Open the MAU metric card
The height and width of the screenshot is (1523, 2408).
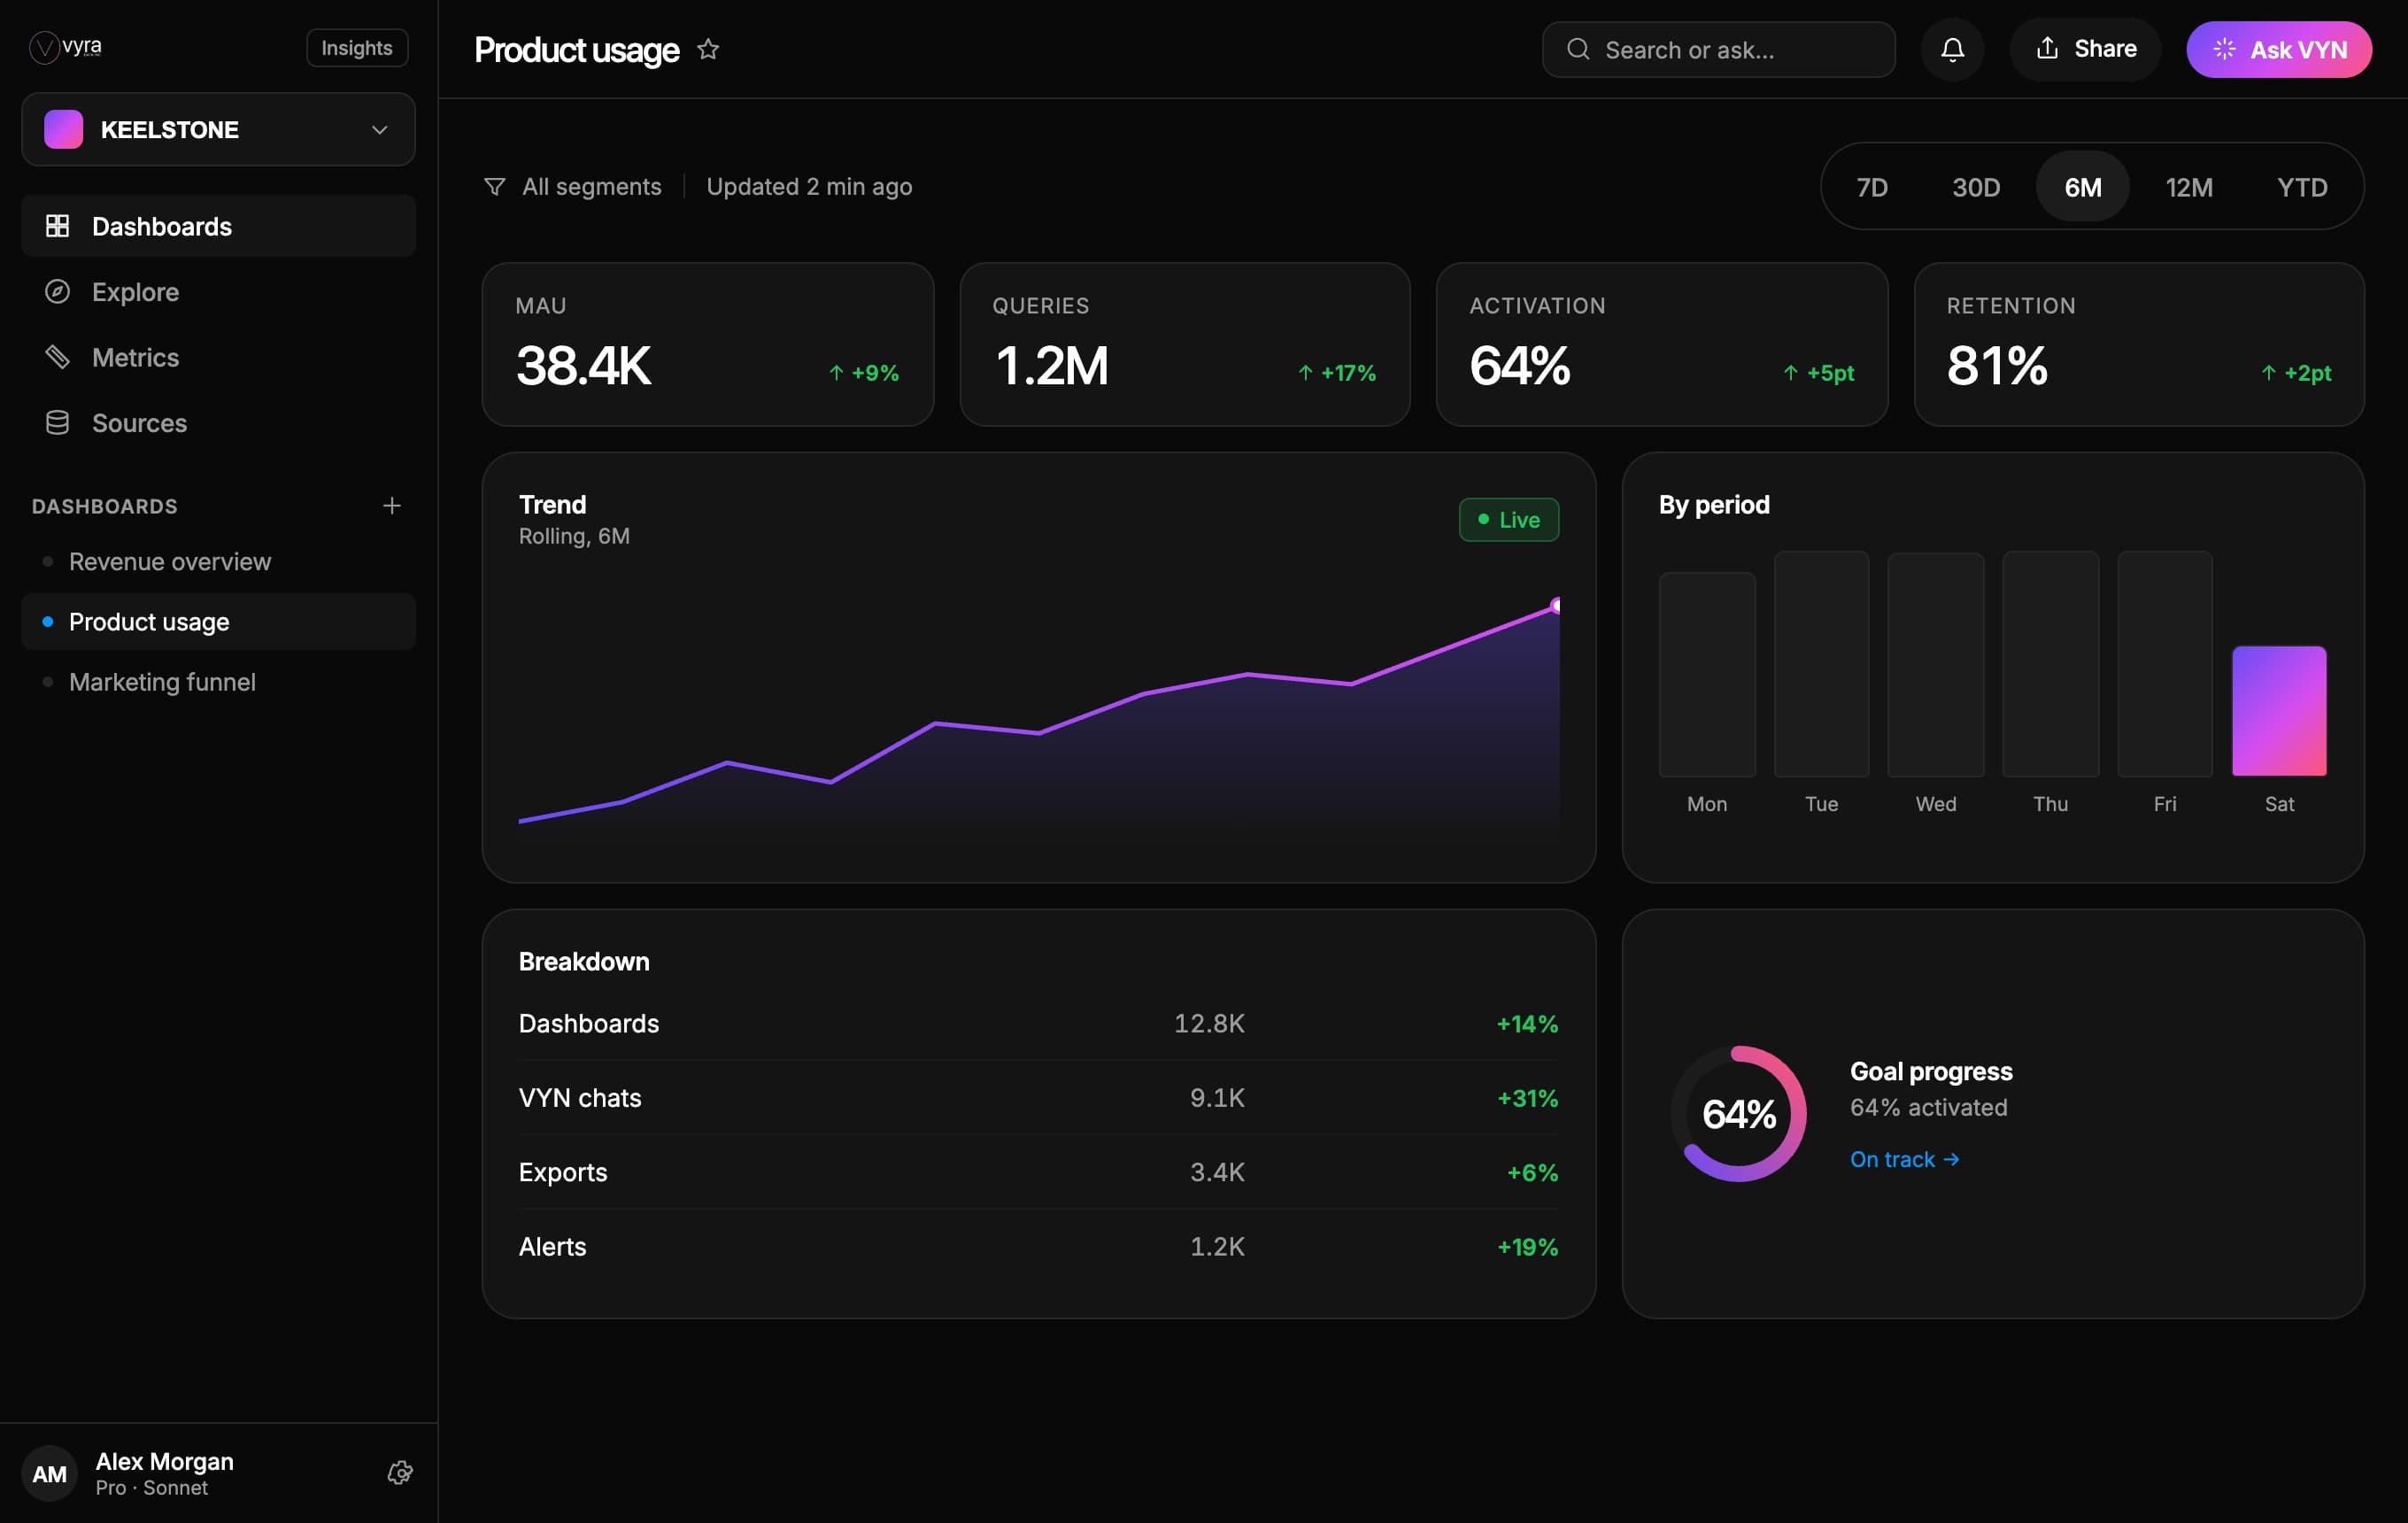[708, 345]
